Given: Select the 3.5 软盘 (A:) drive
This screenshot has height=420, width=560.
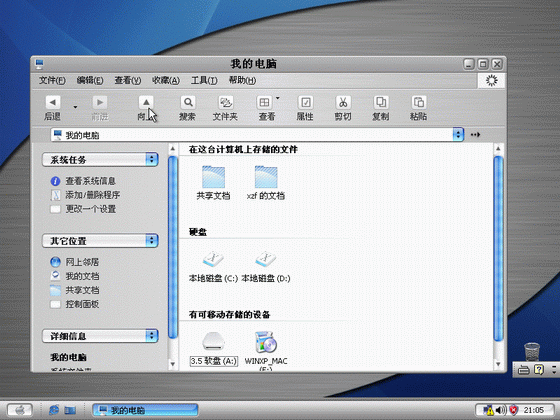Looking at the screenshot, I should pos(213,342).
